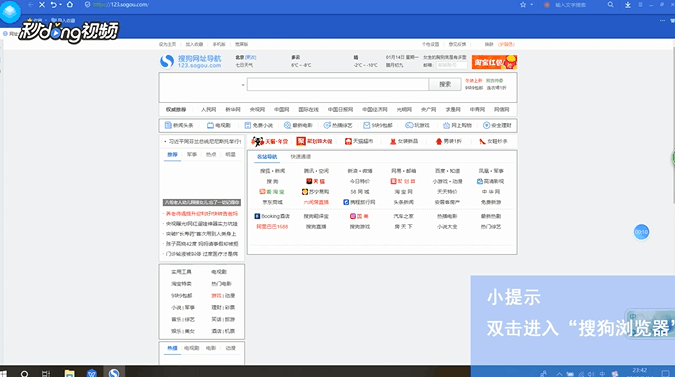
Task: Click in the main search input field
Action: pos(338,84)
